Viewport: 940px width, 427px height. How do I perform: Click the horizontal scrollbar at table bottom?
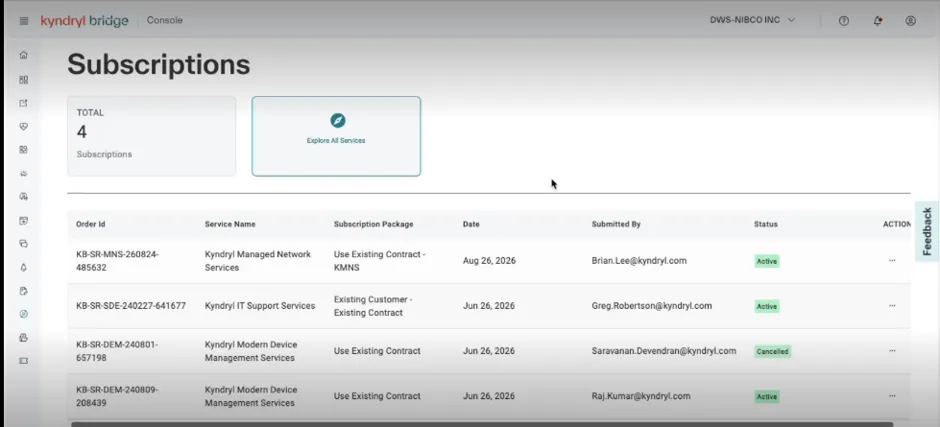coord(482,424)
